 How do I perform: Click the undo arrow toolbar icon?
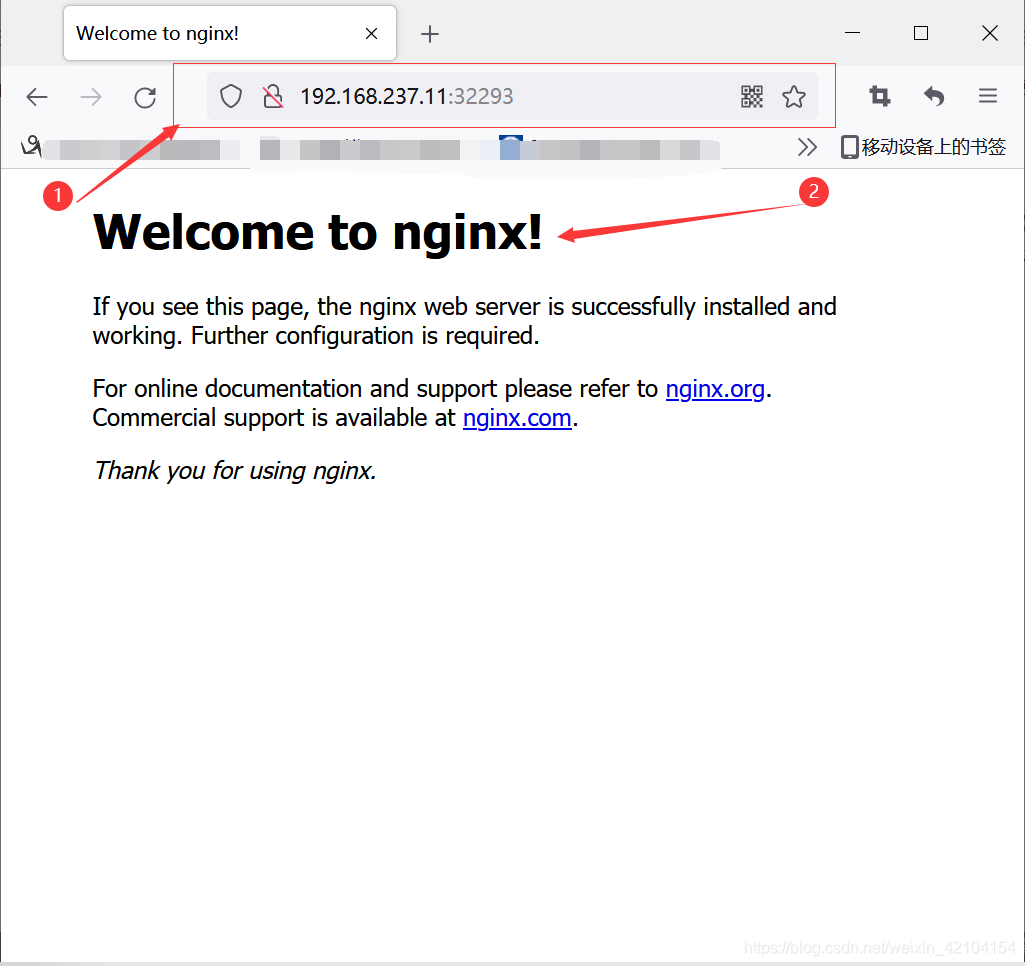click(x=934, y=97)
